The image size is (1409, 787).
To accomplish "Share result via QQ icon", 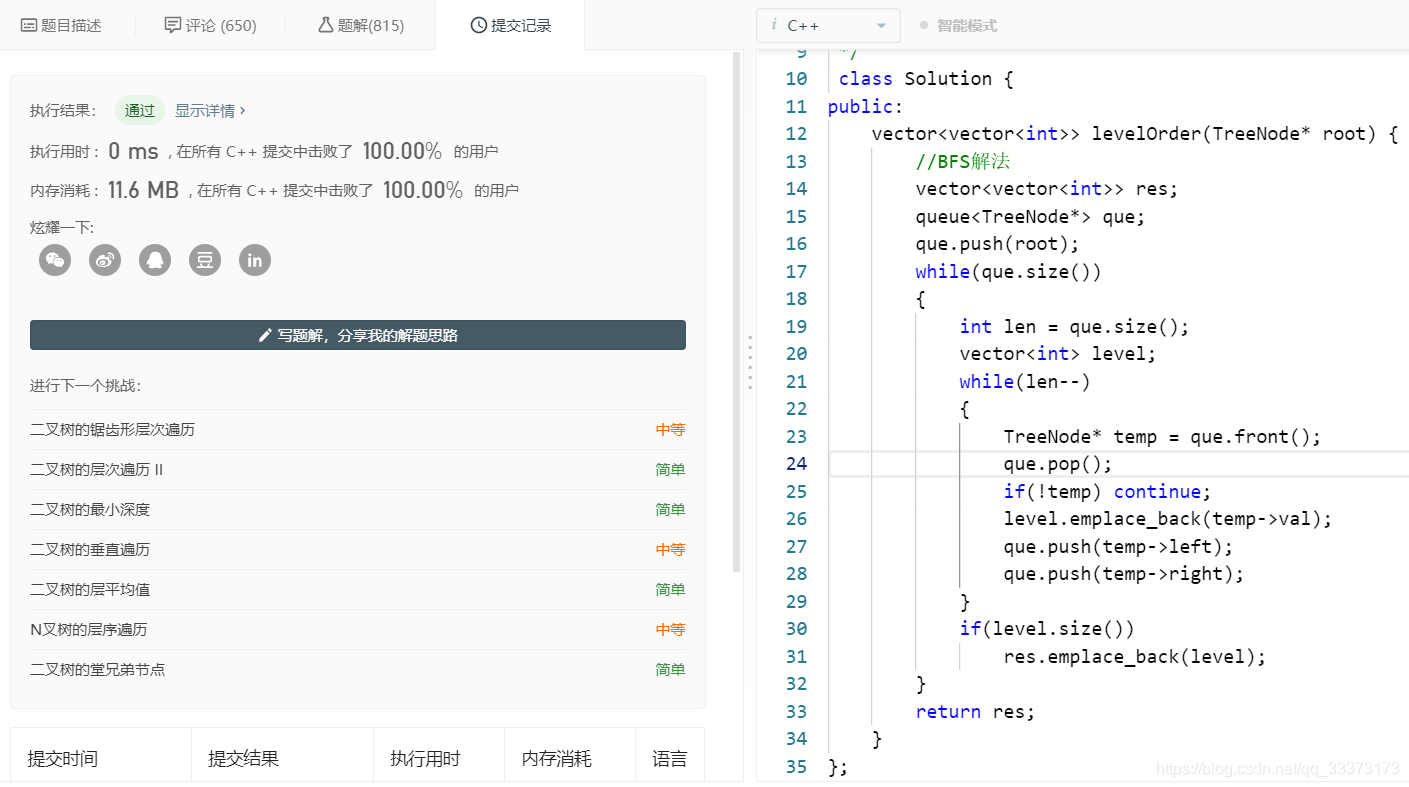I will point(155,260).
